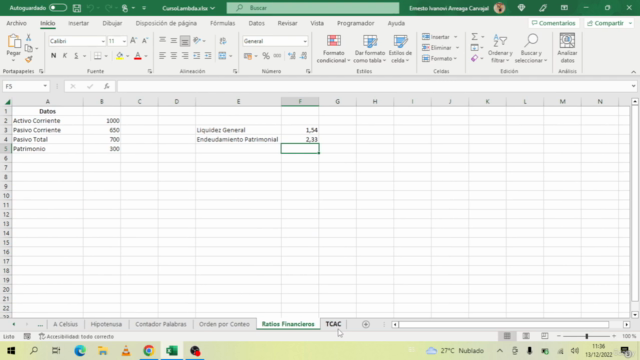Toggle middle vertical alignment
This screenshot has width=640, height=360.
click(173, 41)
